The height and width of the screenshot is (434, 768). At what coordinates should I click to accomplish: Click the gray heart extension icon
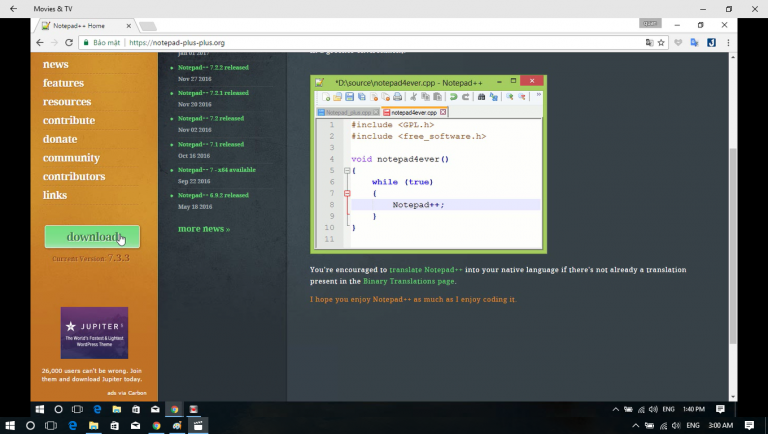pyautogui.click(x=678, y=43)
